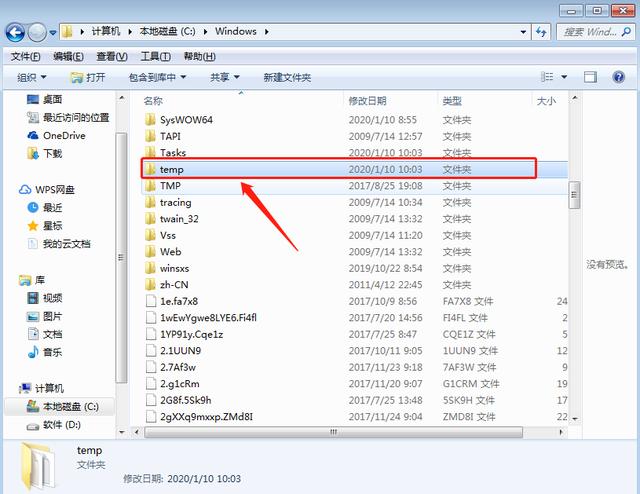Select WPS网盘 in the sidebar
The image size is (640, 494).
[47, 190]
